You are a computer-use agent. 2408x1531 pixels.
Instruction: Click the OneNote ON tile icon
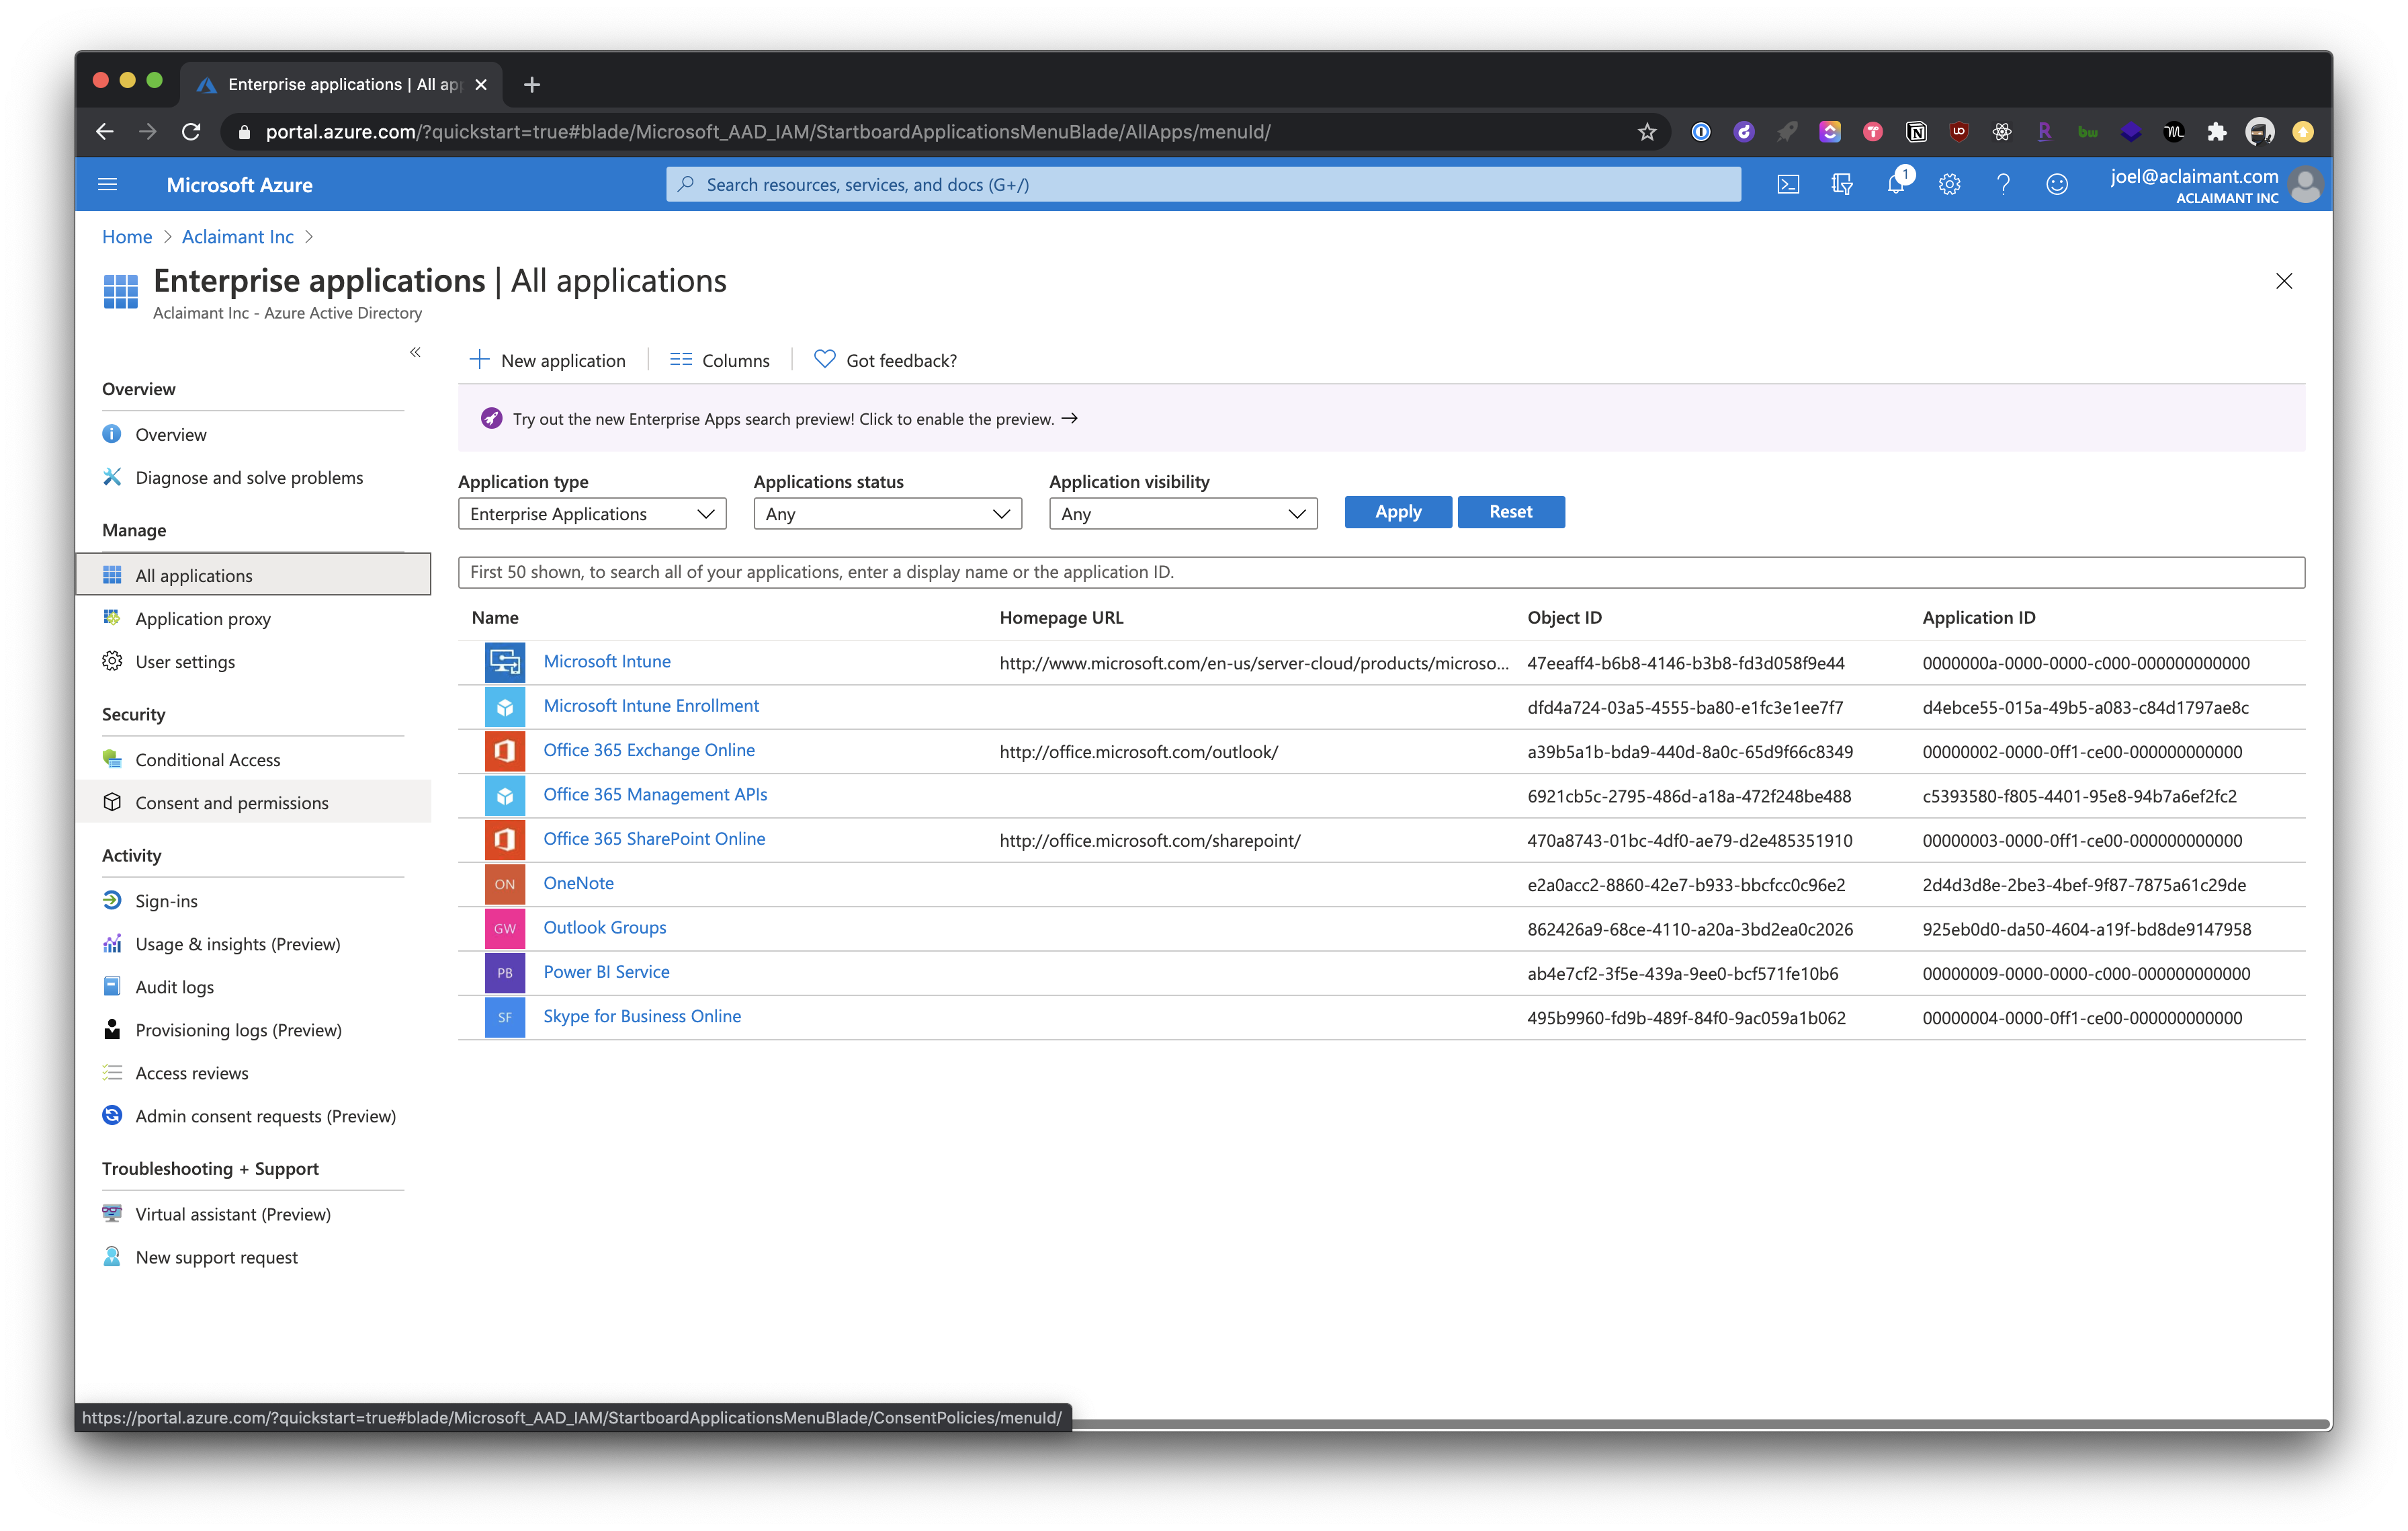click(x=505, y=884)
